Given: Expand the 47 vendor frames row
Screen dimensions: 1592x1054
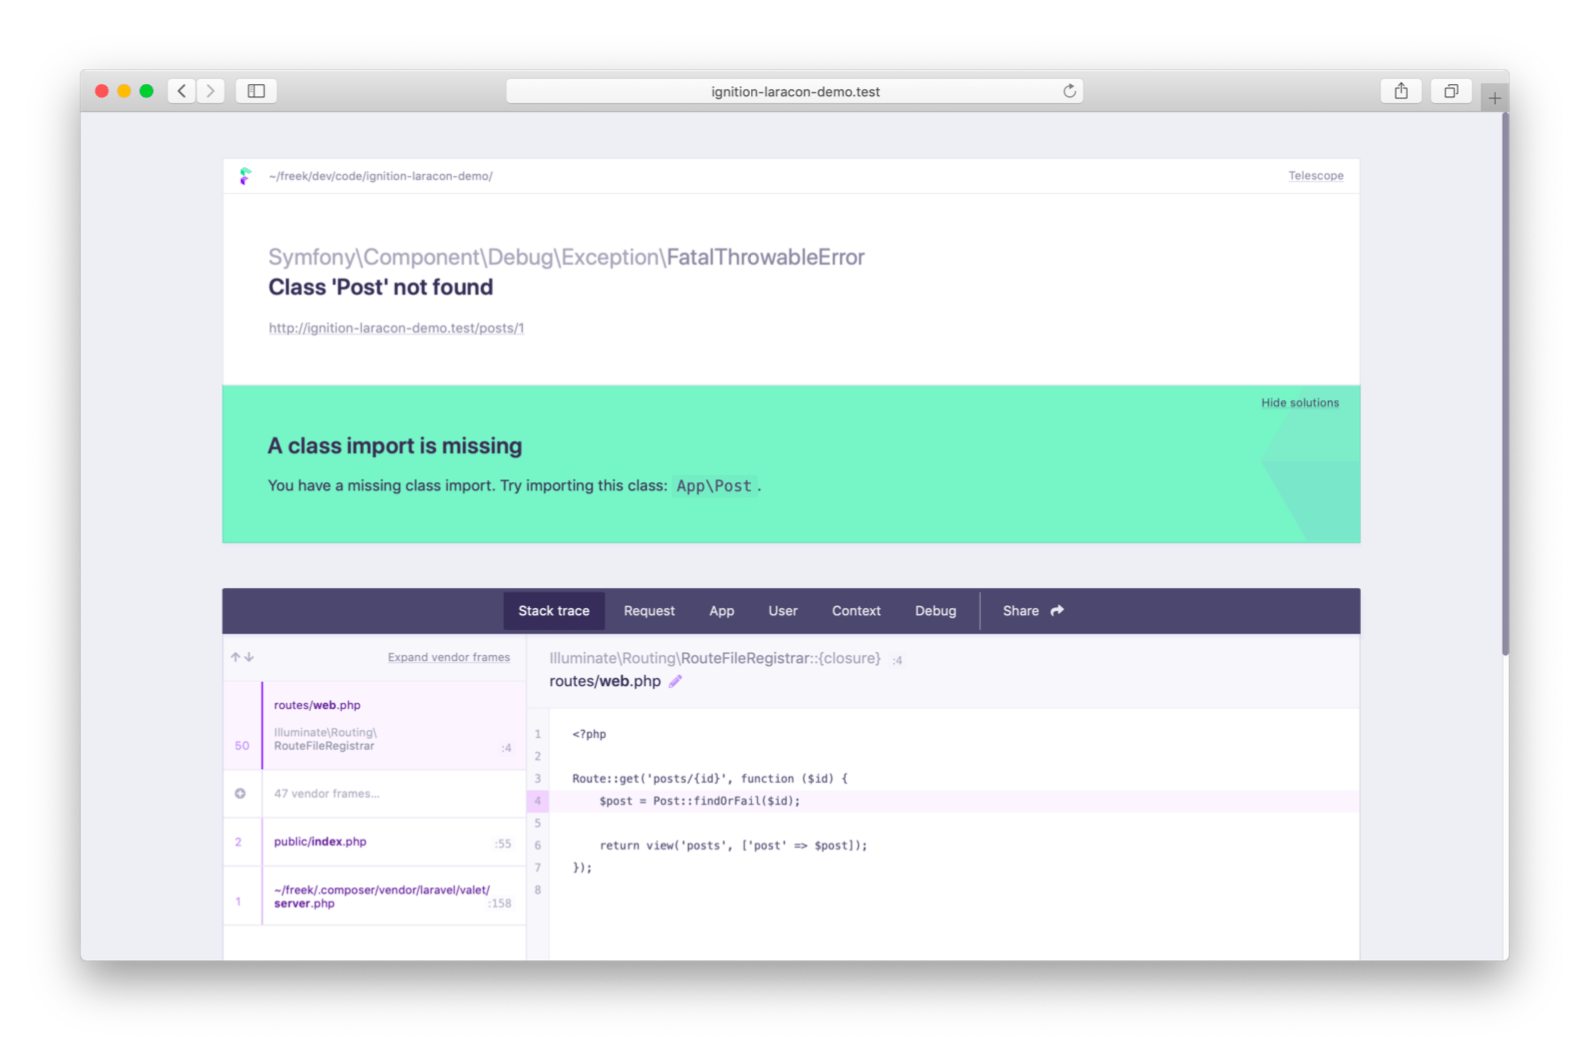Looking at the screenshot, I should 326,794.
